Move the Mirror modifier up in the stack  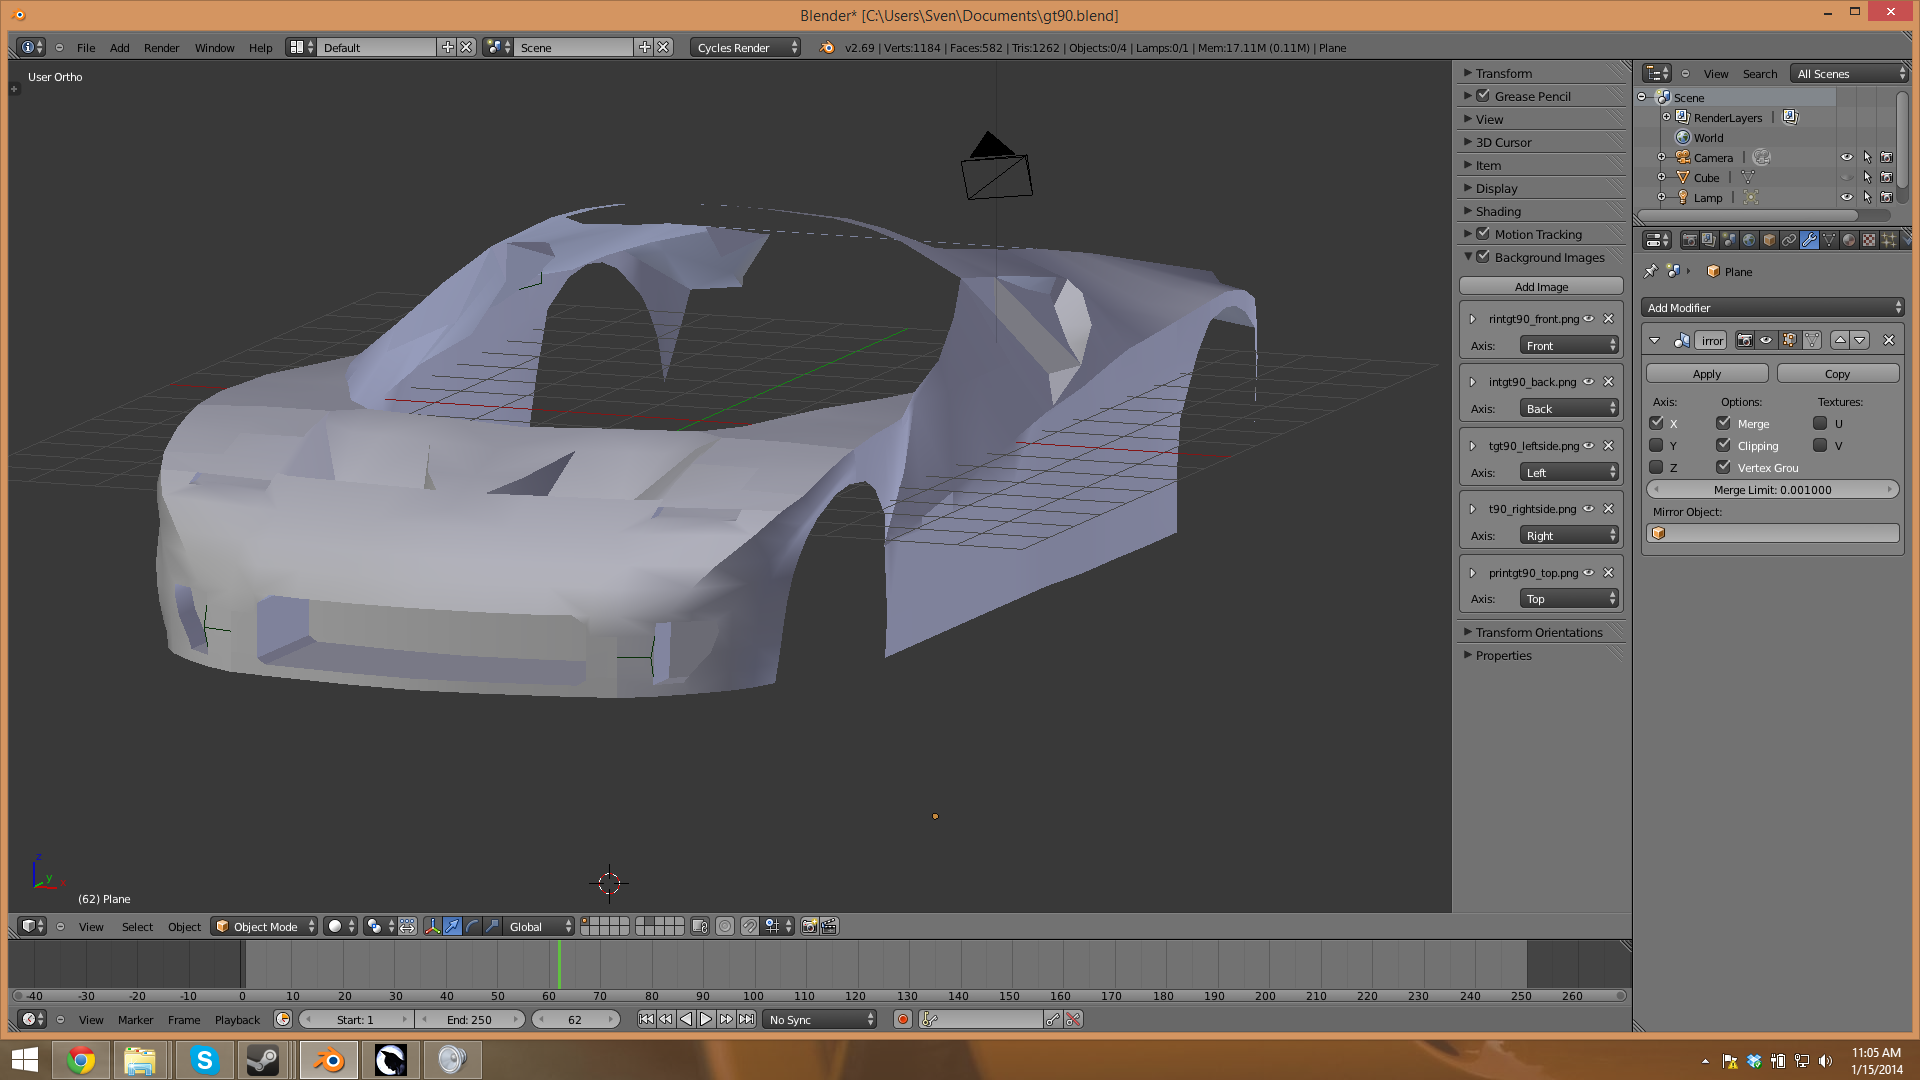pyautogui.click(x=1840, y=340)
